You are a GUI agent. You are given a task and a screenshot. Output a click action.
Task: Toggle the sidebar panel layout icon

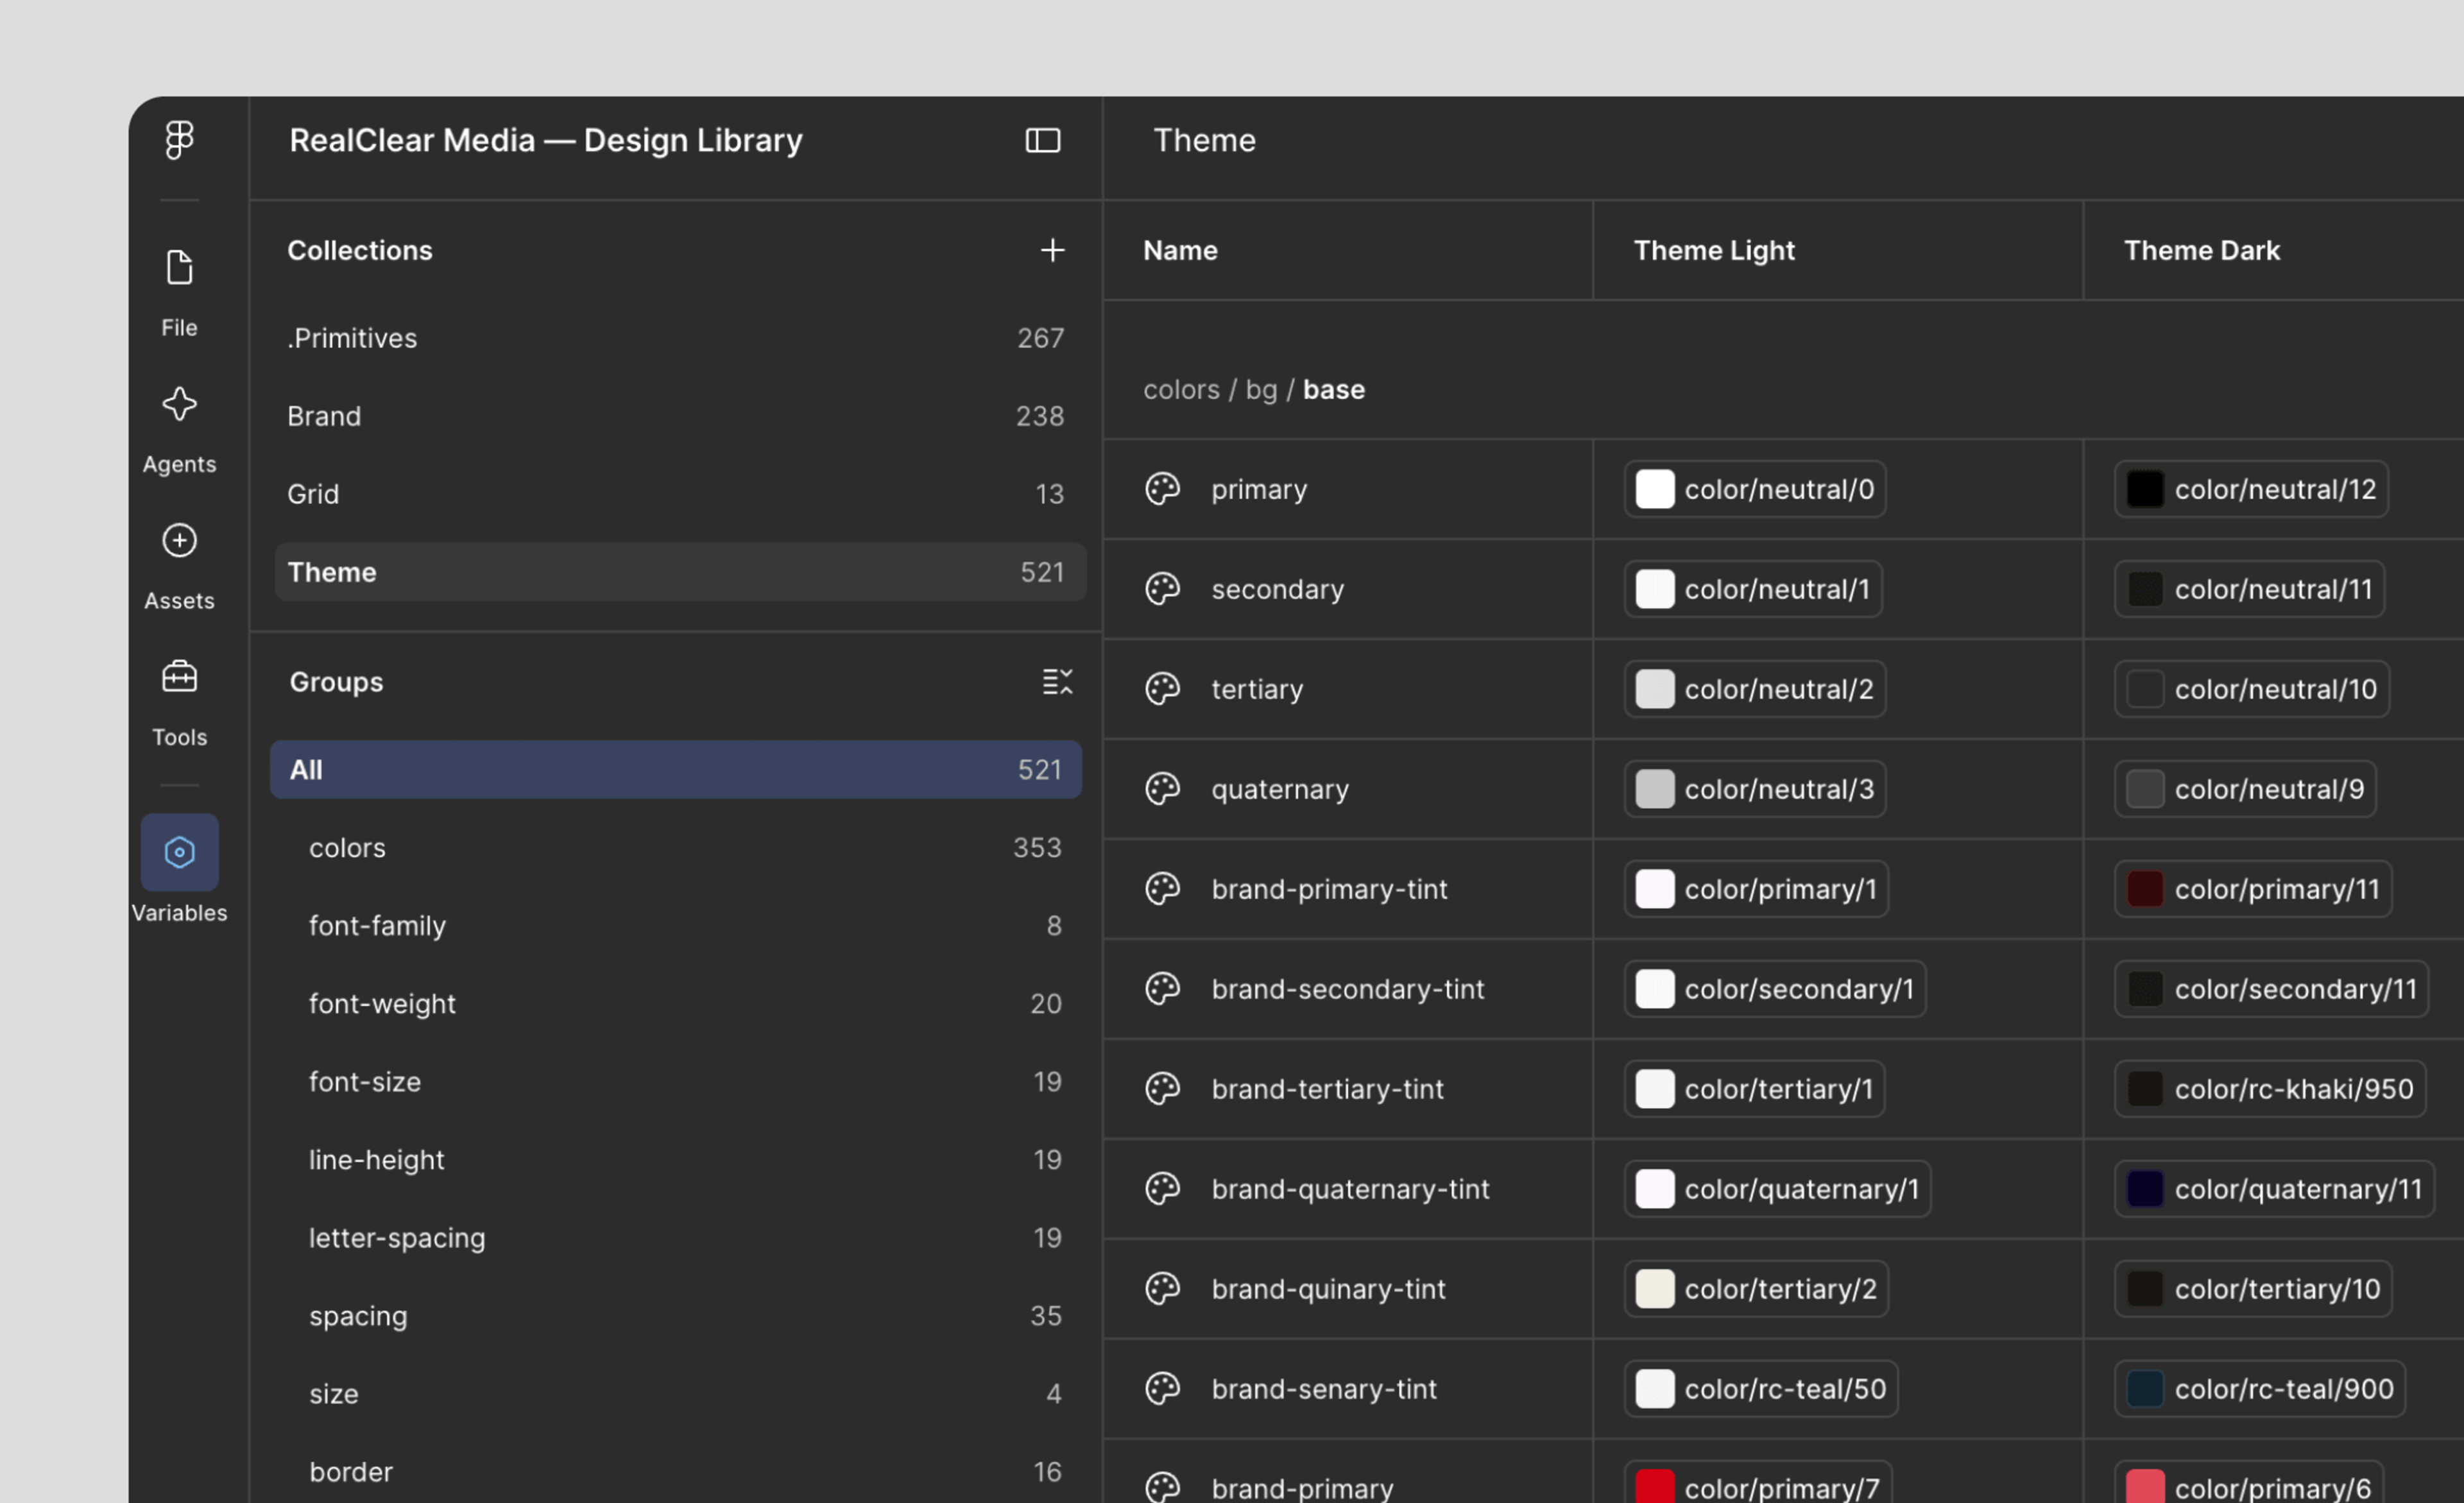point(1043,140)
